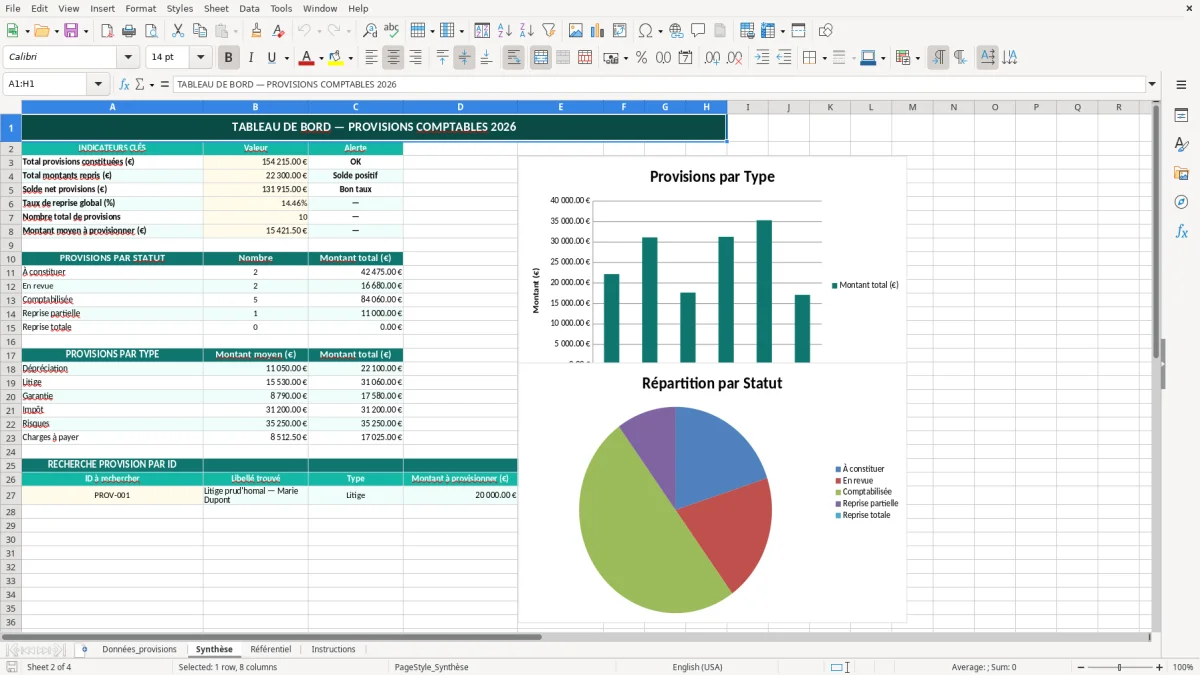Click the Open file folder icon
This screenshot has width=1200, height=675.
click(41, 31)
